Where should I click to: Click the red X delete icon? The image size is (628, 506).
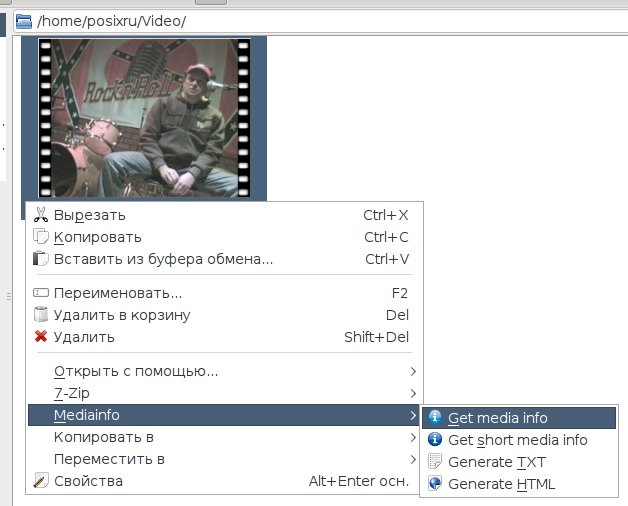click(x=41, y=336)
